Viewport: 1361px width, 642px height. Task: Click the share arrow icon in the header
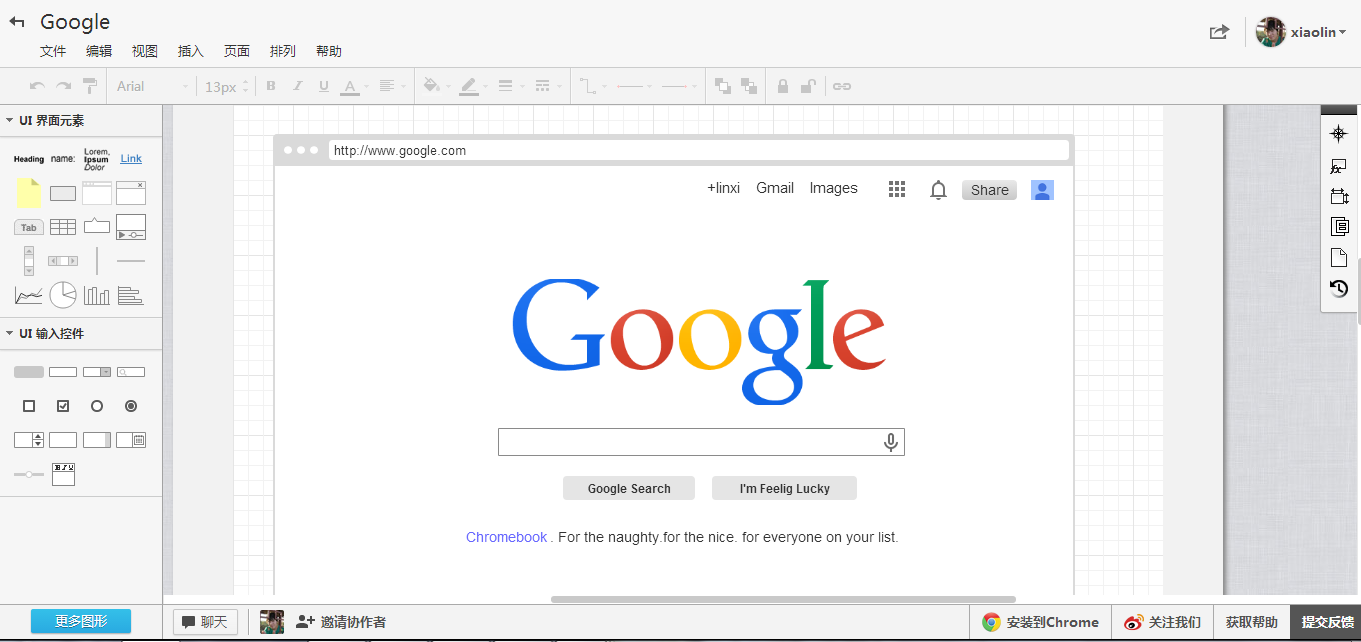tap(1219, 32)
